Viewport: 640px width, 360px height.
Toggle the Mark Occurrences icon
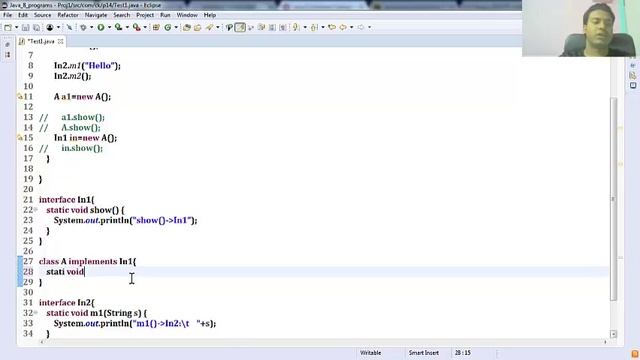[229, 27]
